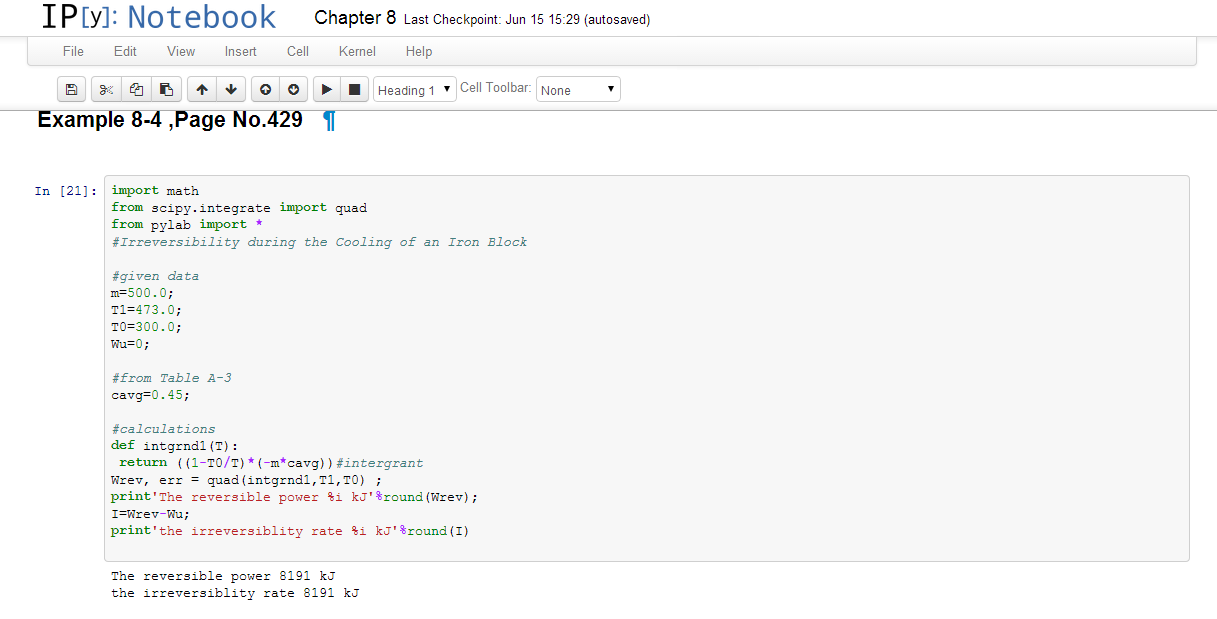Select the Help menu item
1217x619 pixels.
click(419, 51)
